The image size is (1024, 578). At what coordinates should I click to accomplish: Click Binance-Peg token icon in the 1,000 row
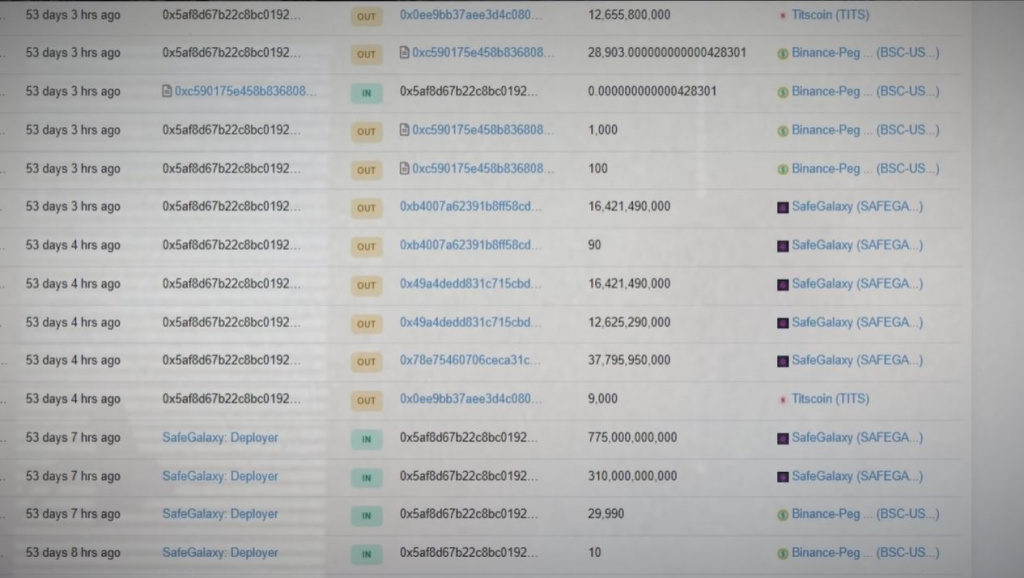pyautogui.click(x=782, y=131)
